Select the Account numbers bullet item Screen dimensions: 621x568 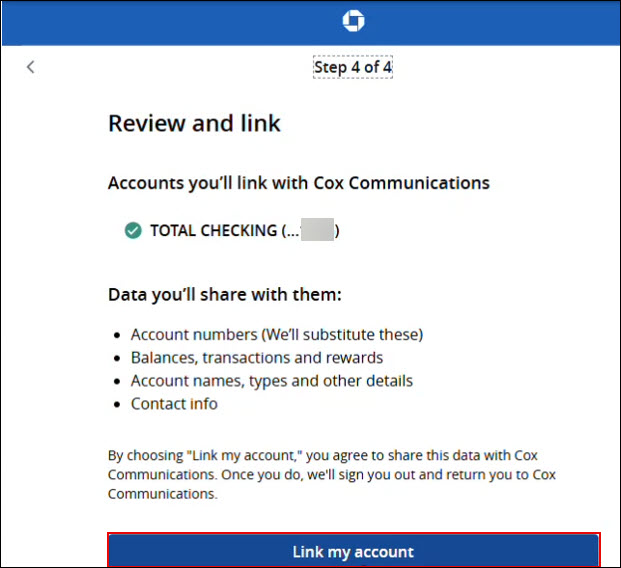pyautogui.click(x=277, y=335)
